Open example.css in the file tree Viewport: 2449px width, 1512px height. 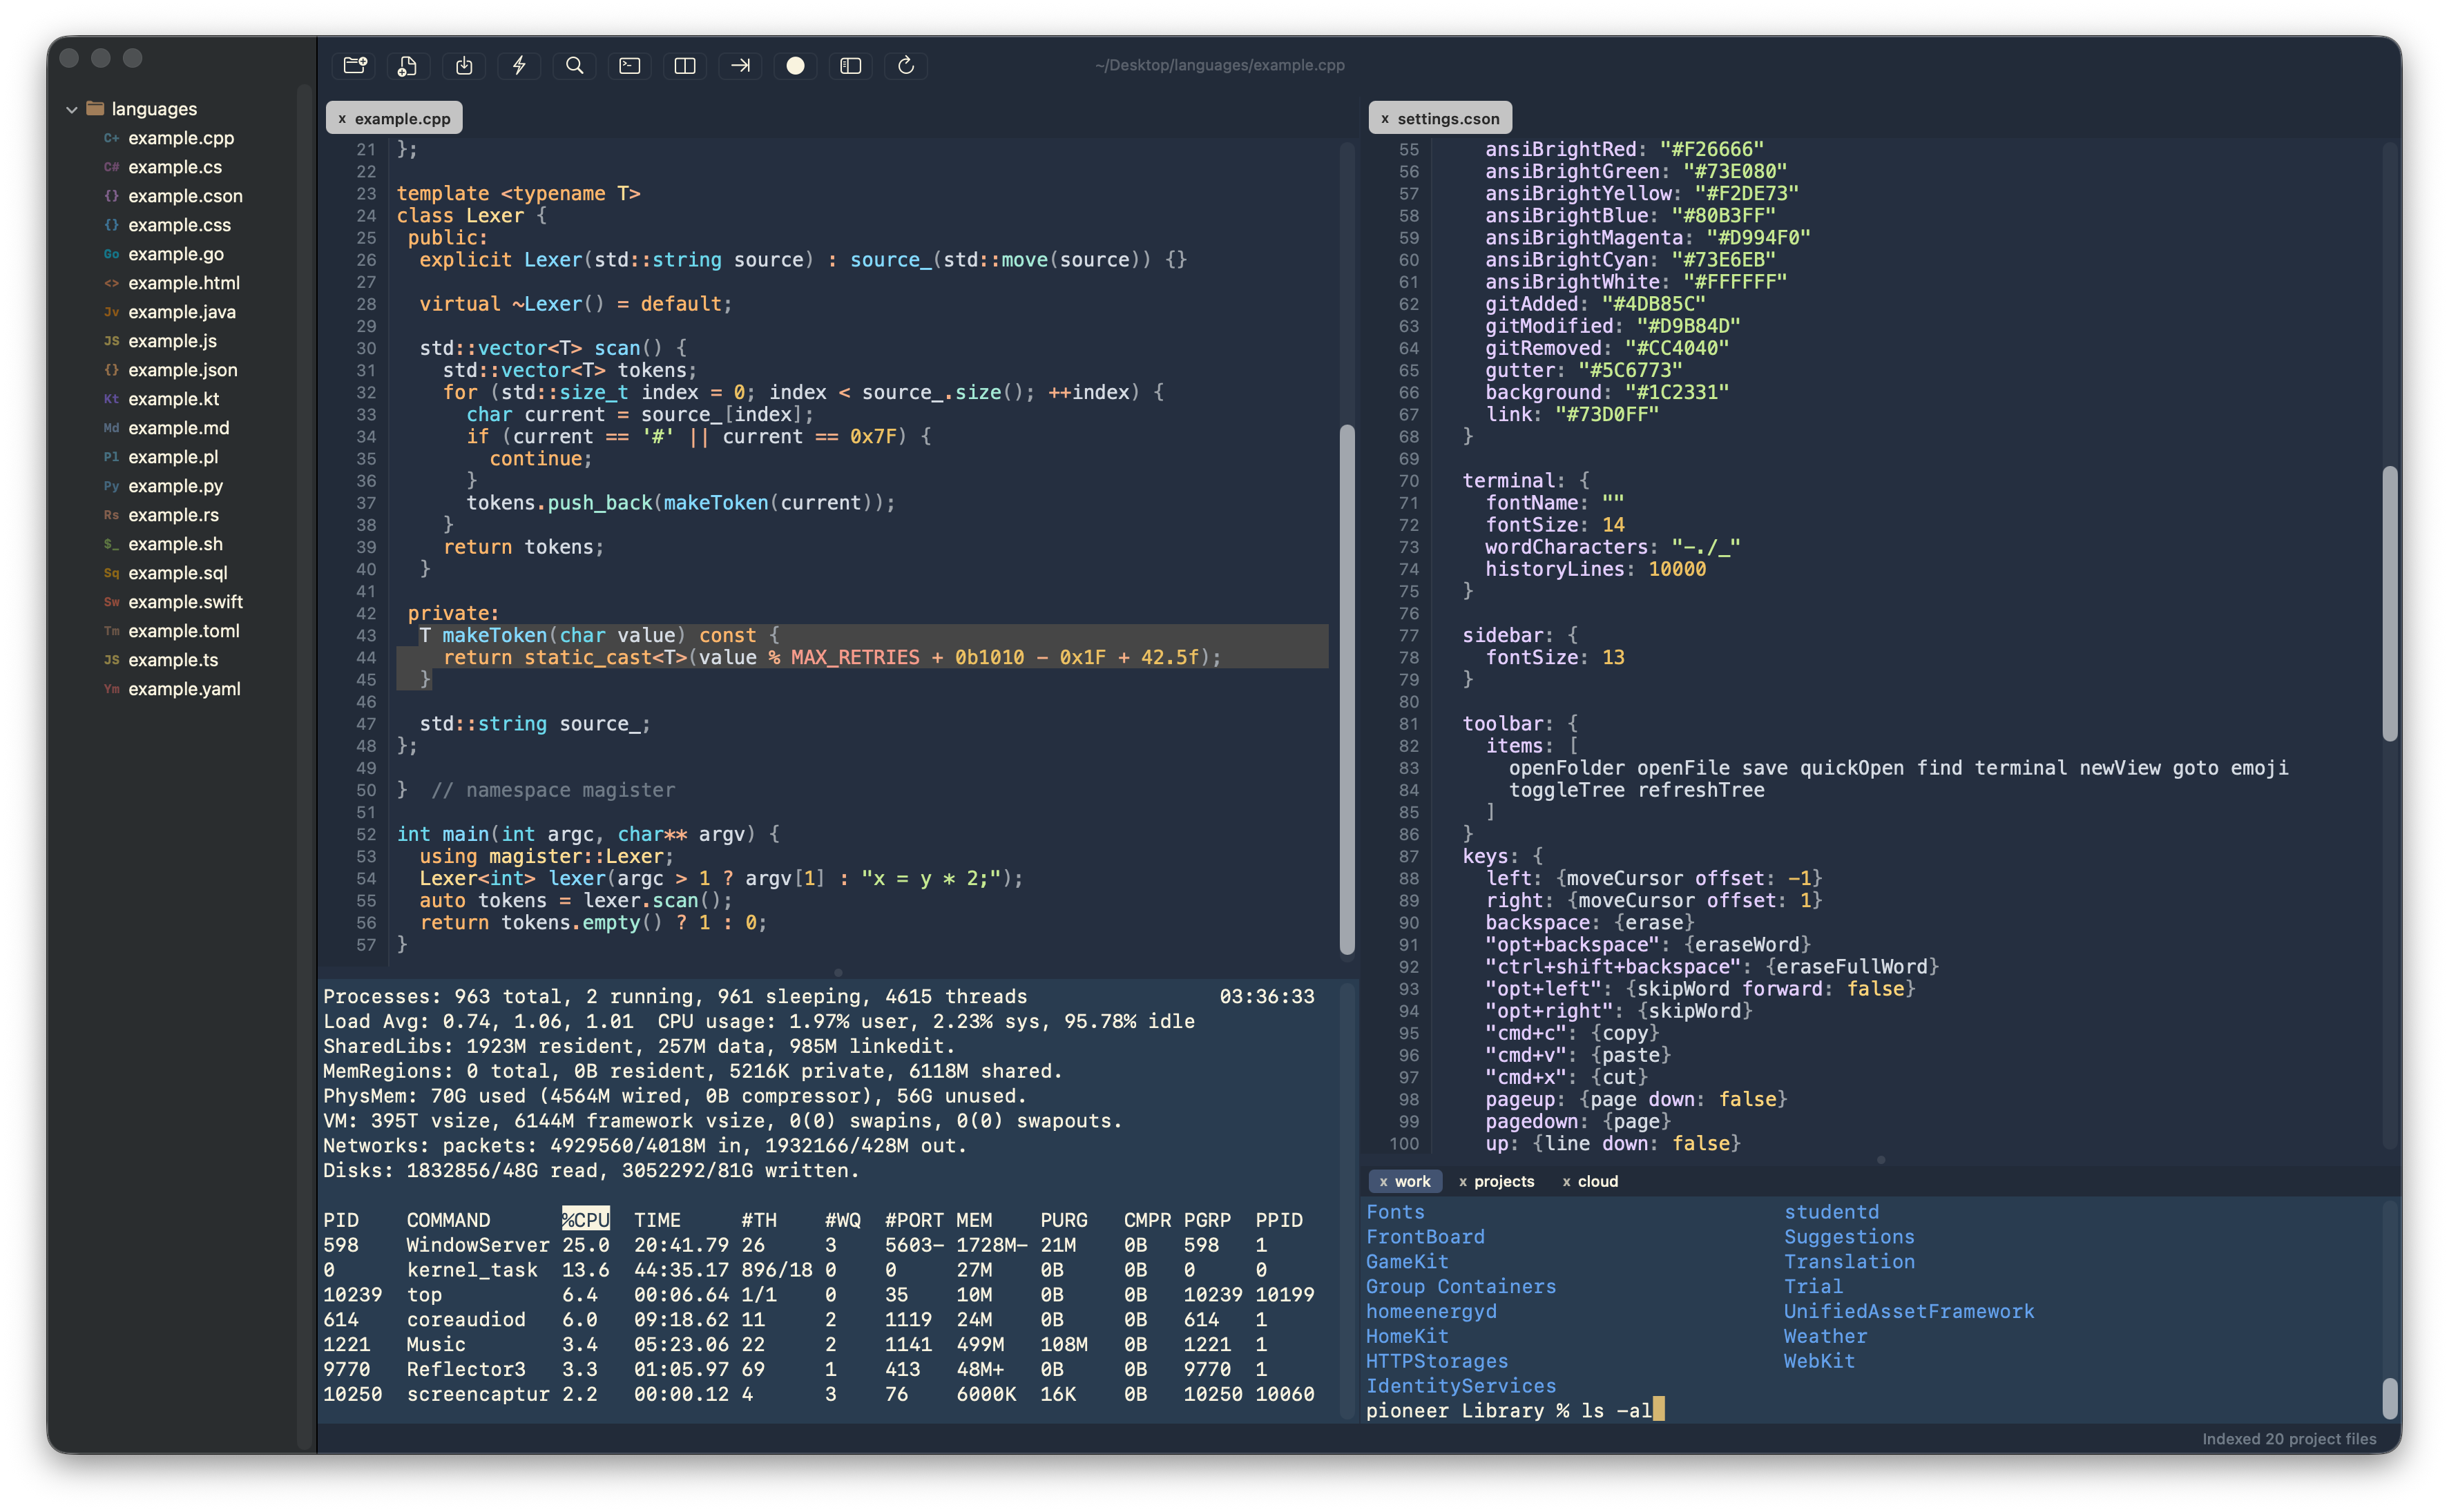click(179, 225)
